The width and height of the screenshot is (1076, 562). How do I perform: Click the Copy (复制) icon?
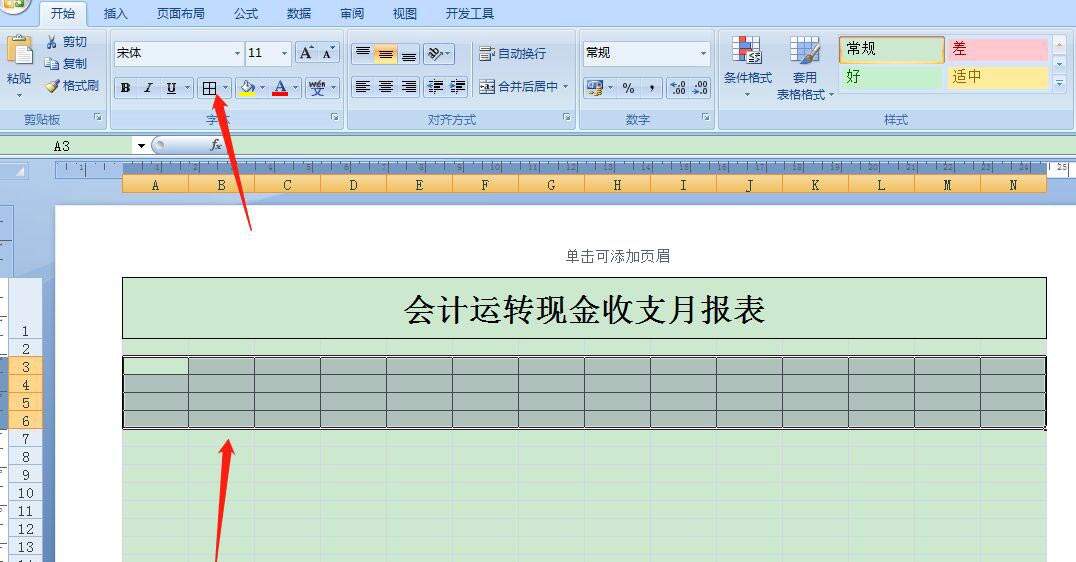51,64
